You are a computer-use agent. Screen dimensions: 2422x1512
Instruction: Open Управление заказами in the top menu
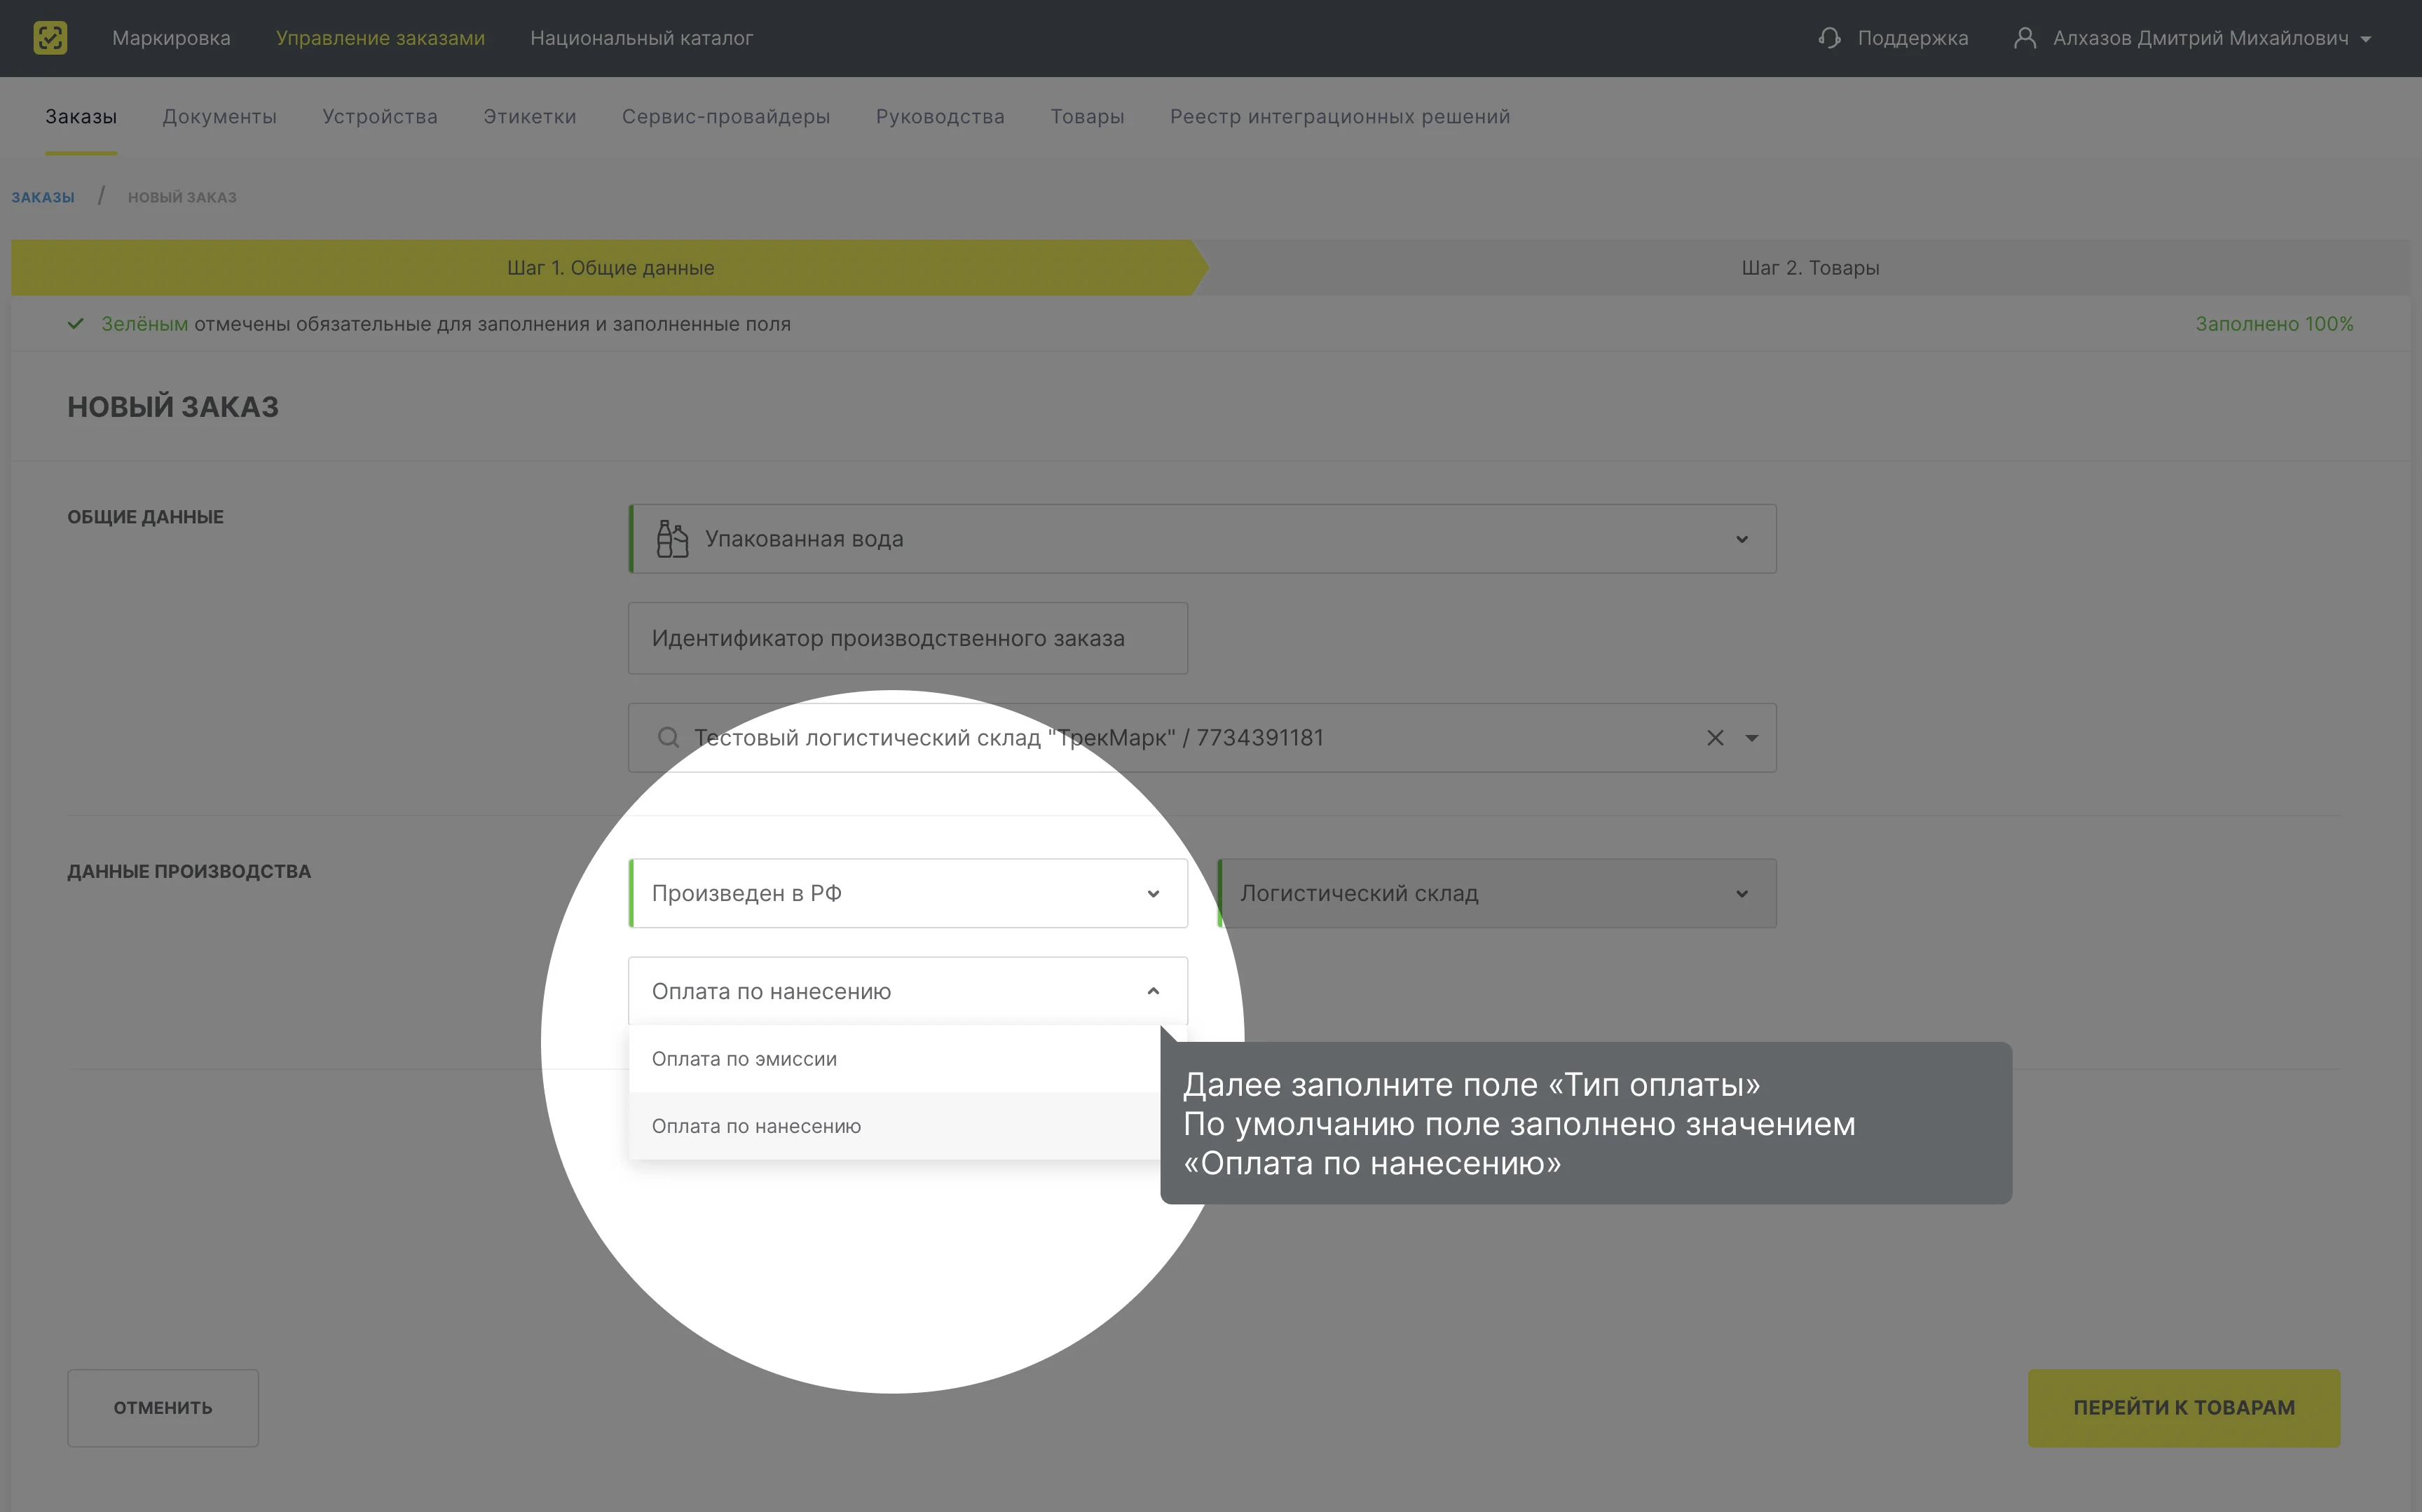[x=380, y=38]
